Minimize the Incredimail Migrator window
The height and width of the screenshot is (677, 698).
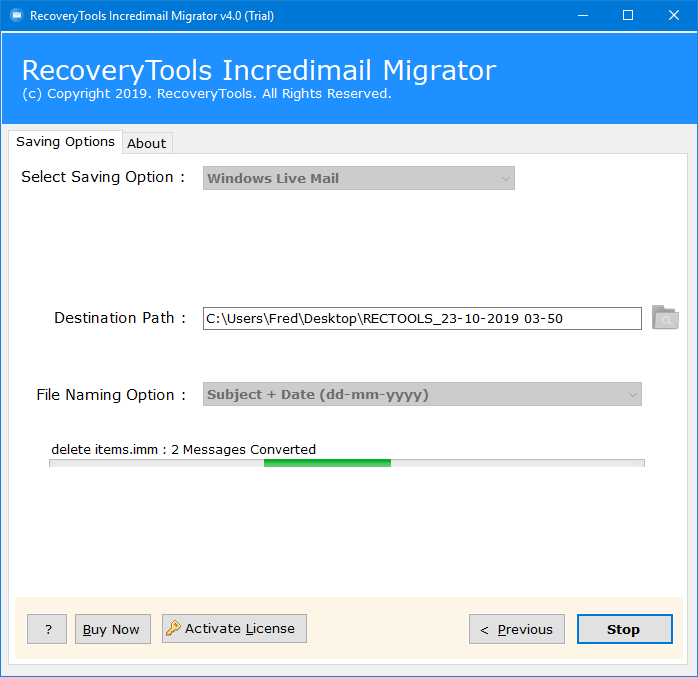(583, 16)
